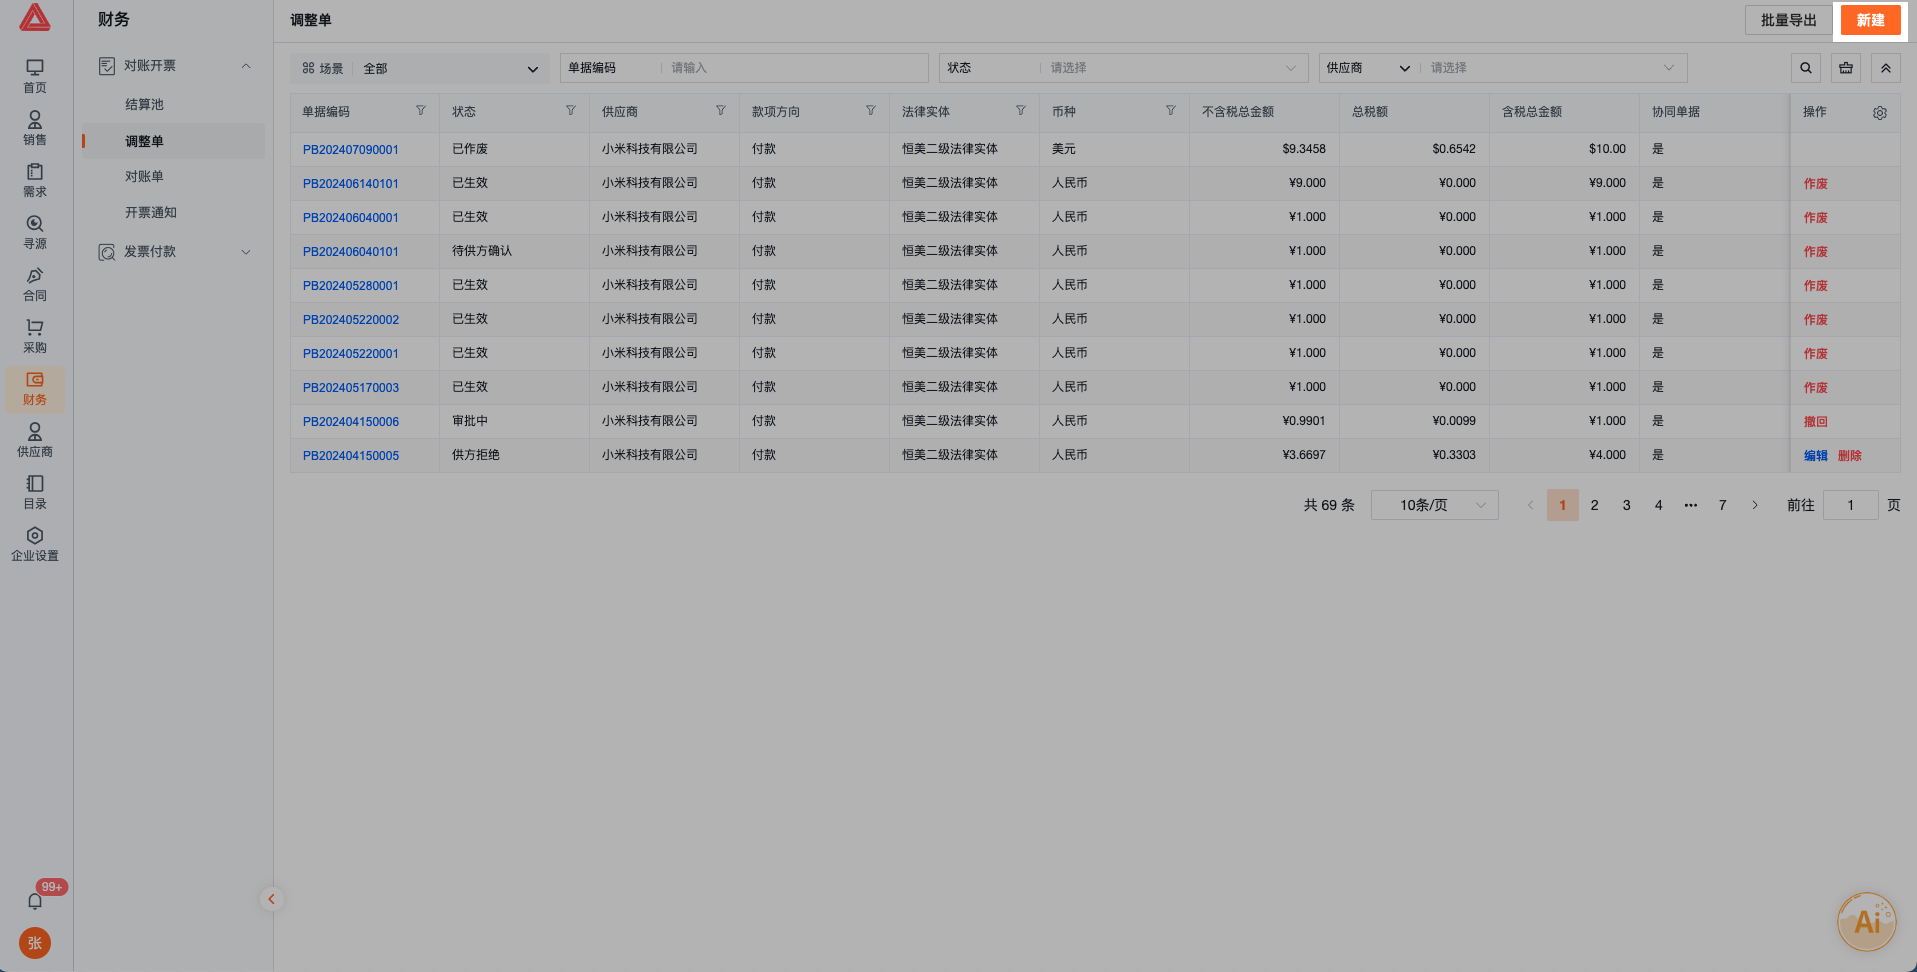
Task: Click the app logo at top left
Action: [x=35, y=17]
